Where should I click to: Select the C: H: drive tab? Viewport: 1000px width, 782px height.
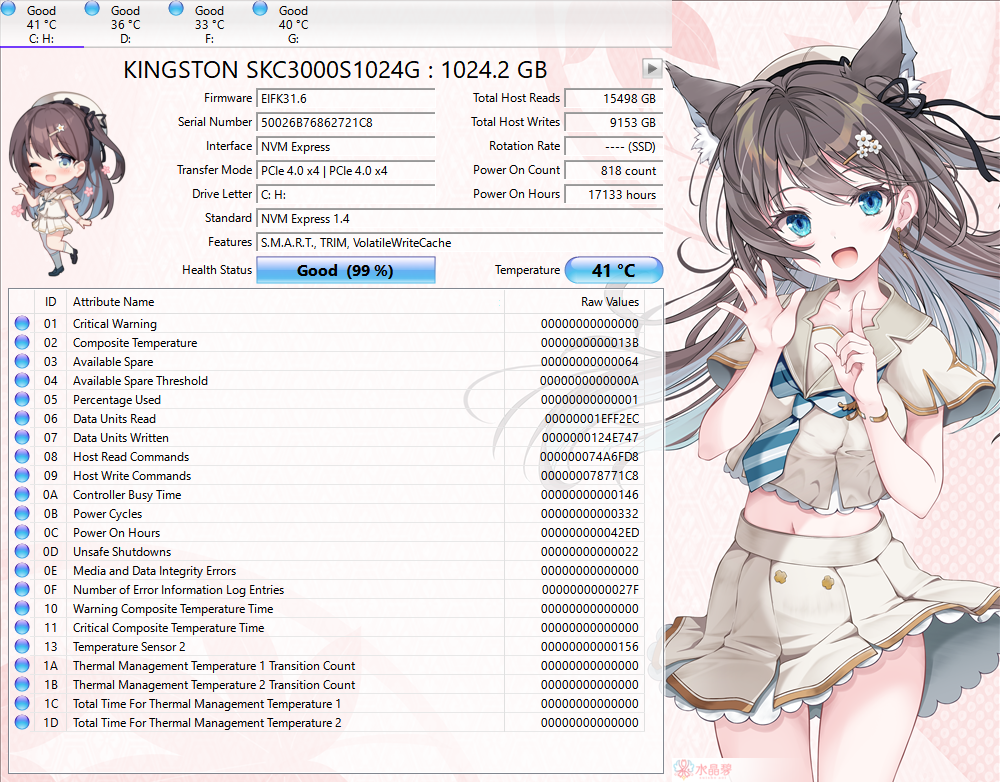42,24
